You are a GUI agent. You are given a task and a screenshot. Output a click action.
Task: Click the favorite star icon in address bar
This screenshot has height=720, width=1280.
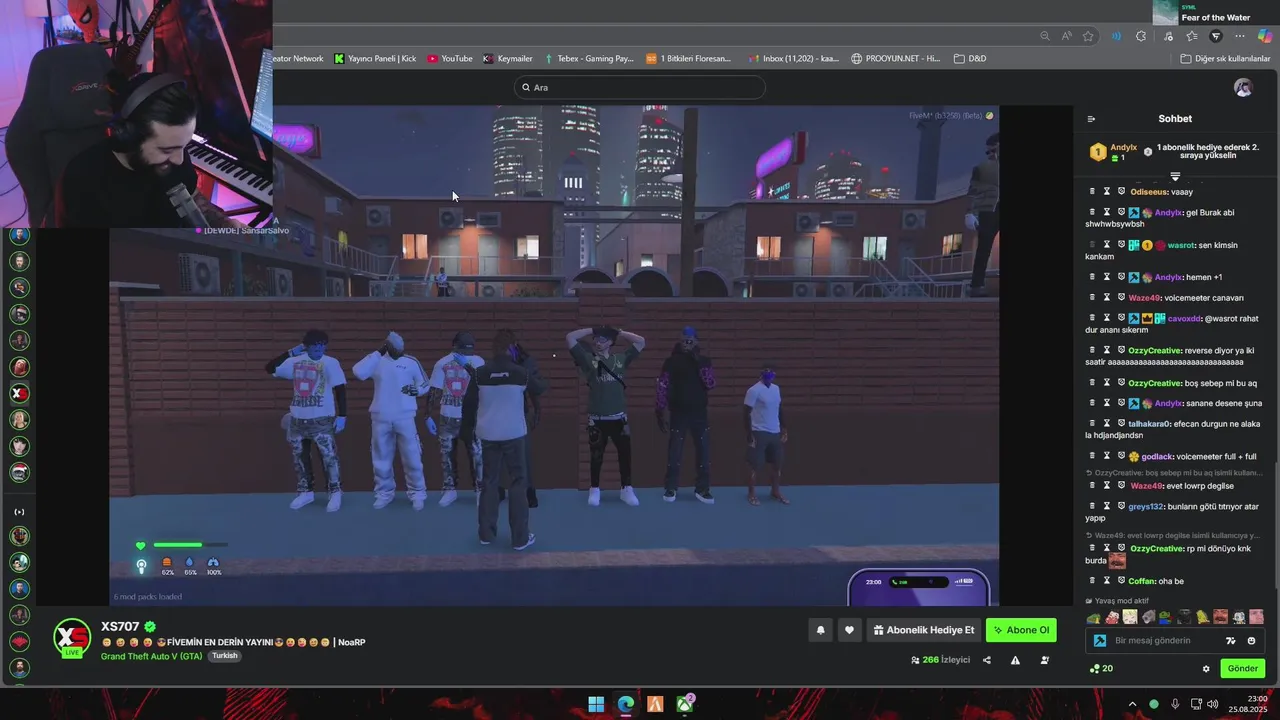[x=1088, y=36]
